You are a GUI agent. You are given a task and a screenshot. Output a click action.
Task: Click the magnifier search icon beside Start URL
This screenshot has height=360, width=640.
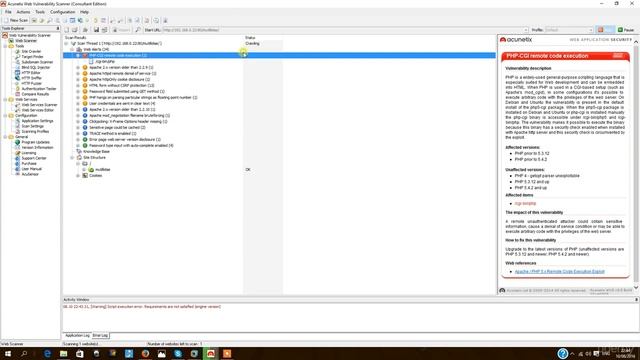click(138, 30)
